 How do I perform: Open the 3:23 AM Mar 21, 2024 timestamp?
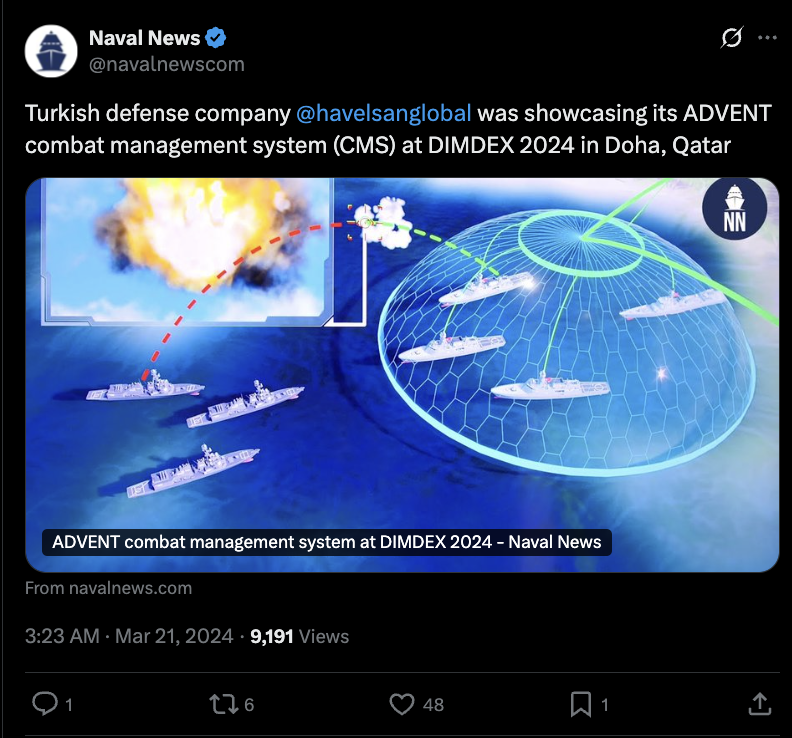point(129,636)
